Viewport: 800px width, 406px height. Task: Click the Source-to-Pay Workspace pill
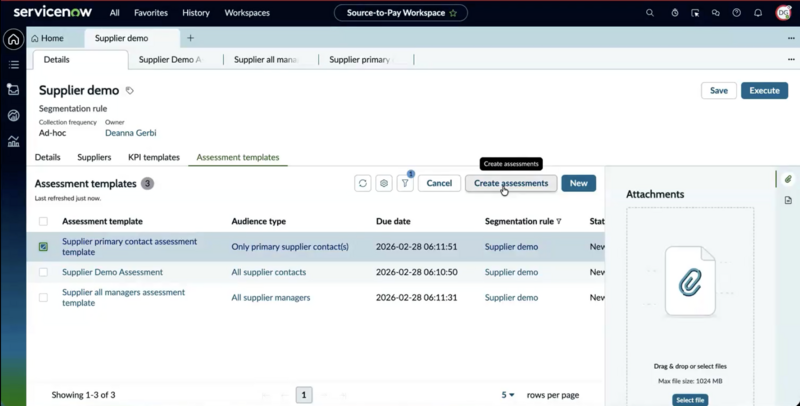(401, 13)
